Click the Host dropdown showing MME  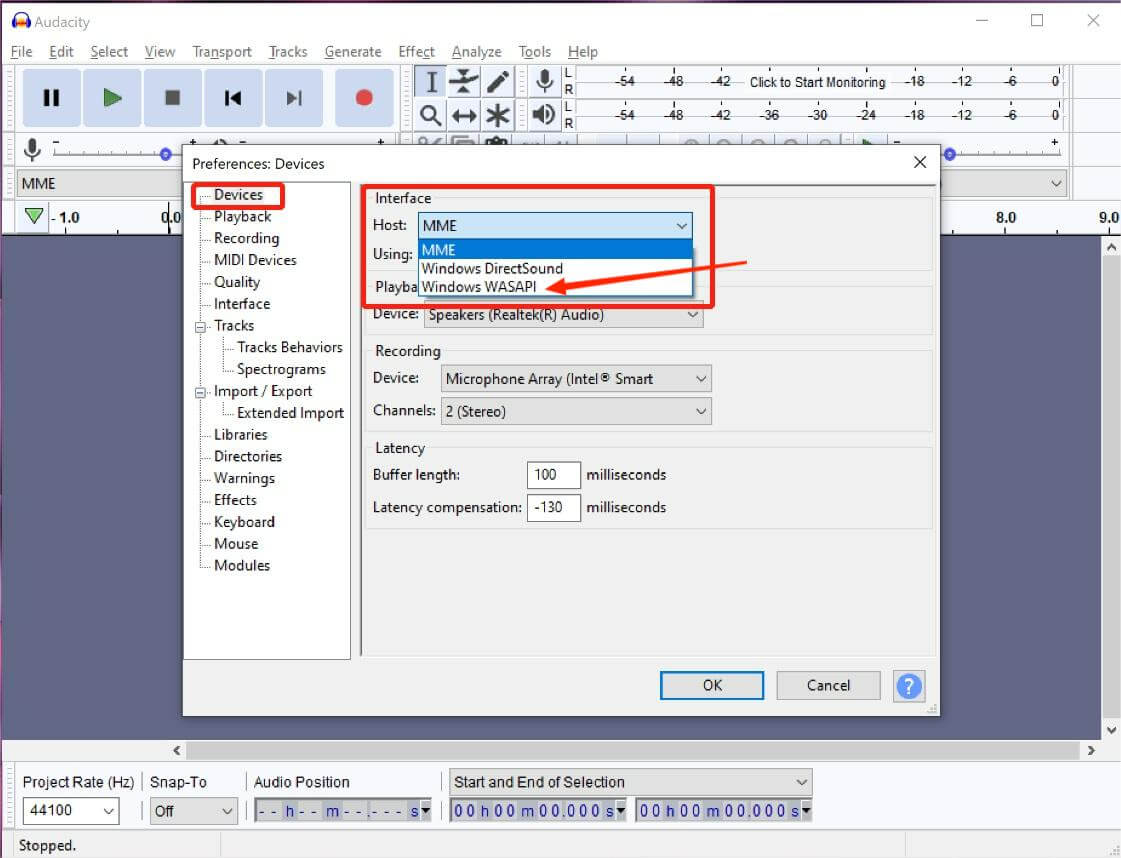(555, 225)
